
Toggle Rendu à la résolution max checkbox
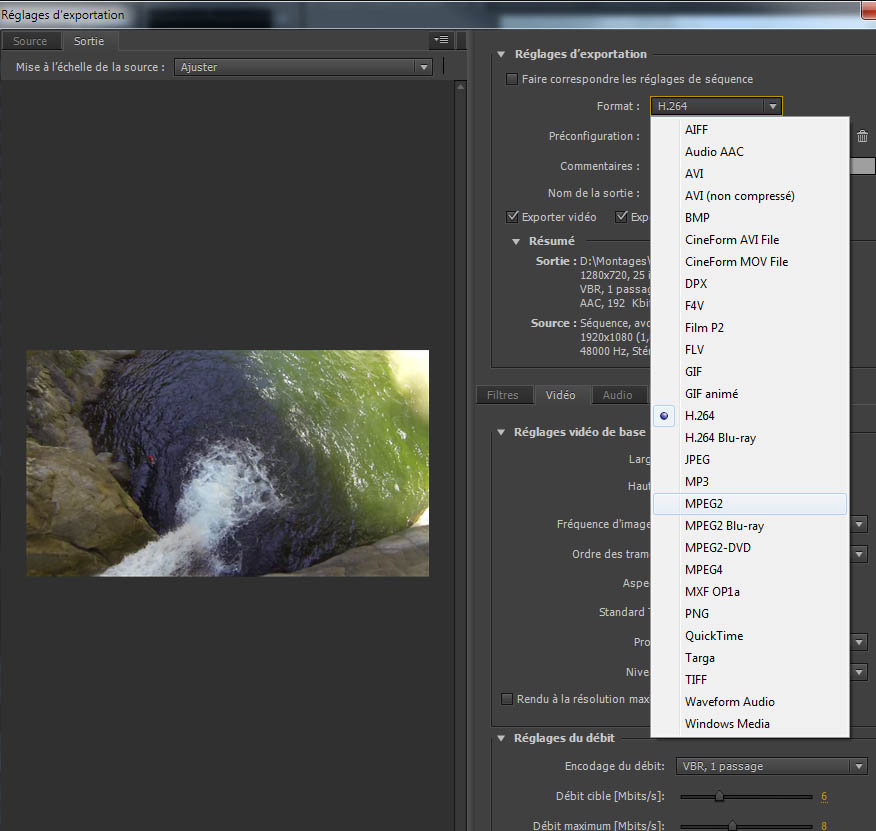[x=507, y=699]
